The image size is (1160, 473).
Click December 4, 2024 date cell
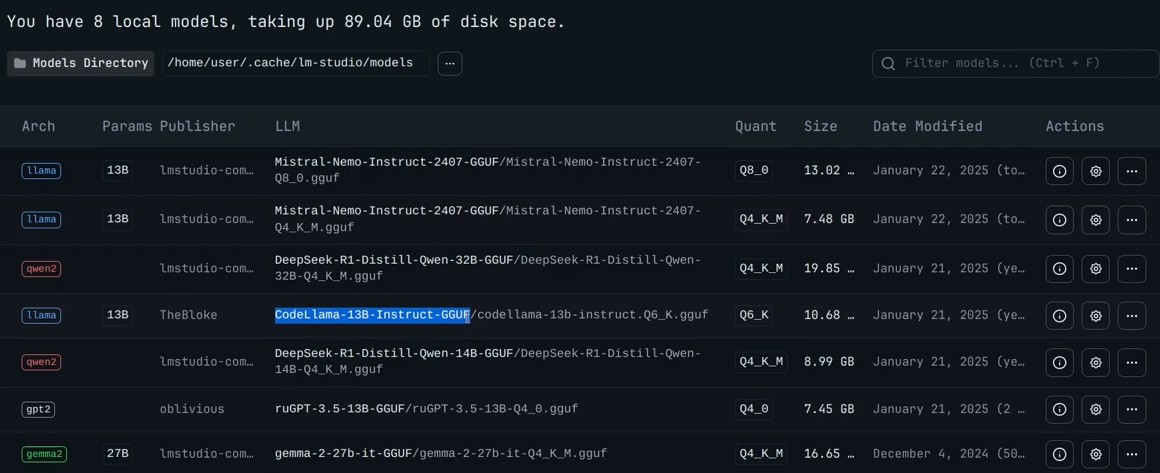click(949, 454)
